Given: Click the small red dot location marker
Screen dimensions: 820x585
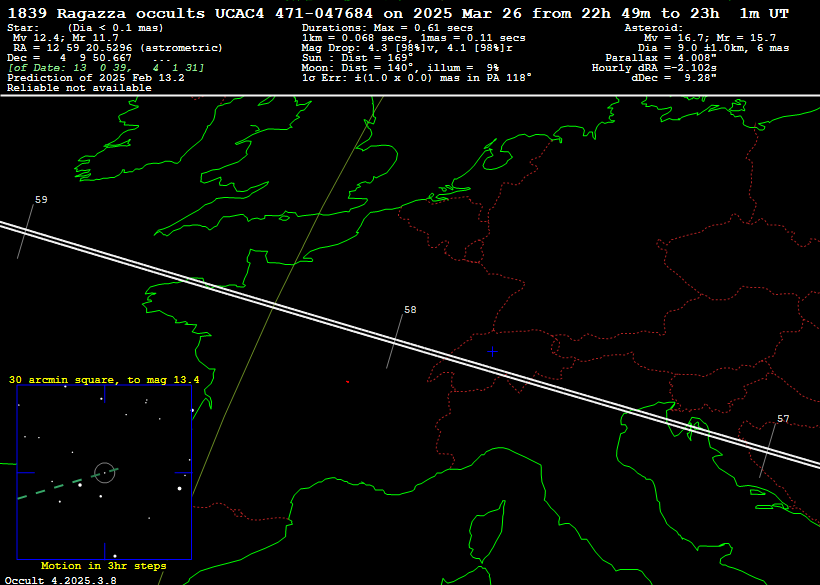Looking at the screenshot, I should tap(347, 382).
